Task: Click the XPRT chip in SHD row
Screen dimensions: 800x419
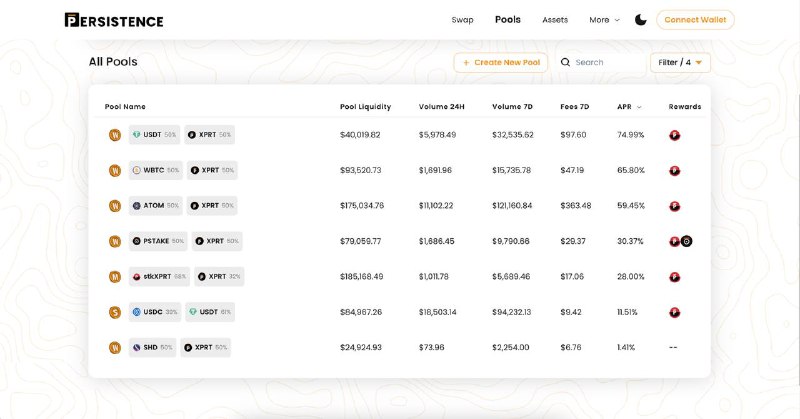Action: tap(206, 348)
